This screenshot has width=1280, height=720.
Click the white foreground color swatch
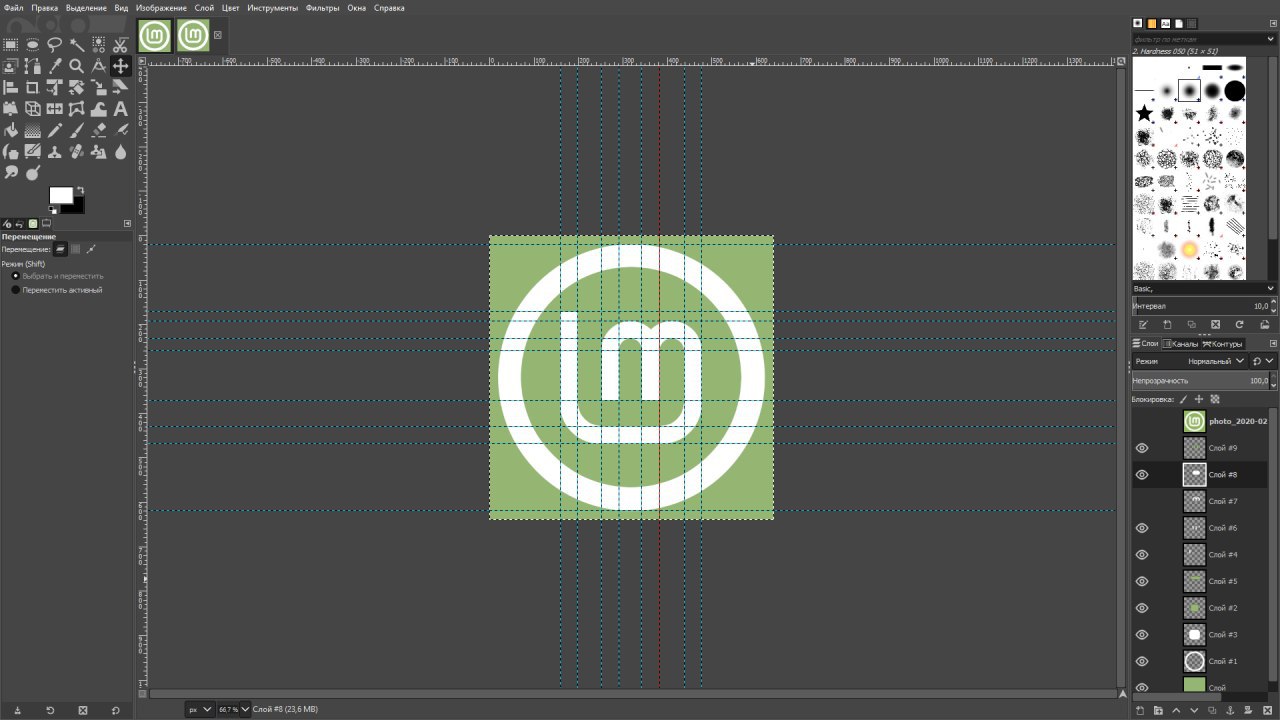62,196
